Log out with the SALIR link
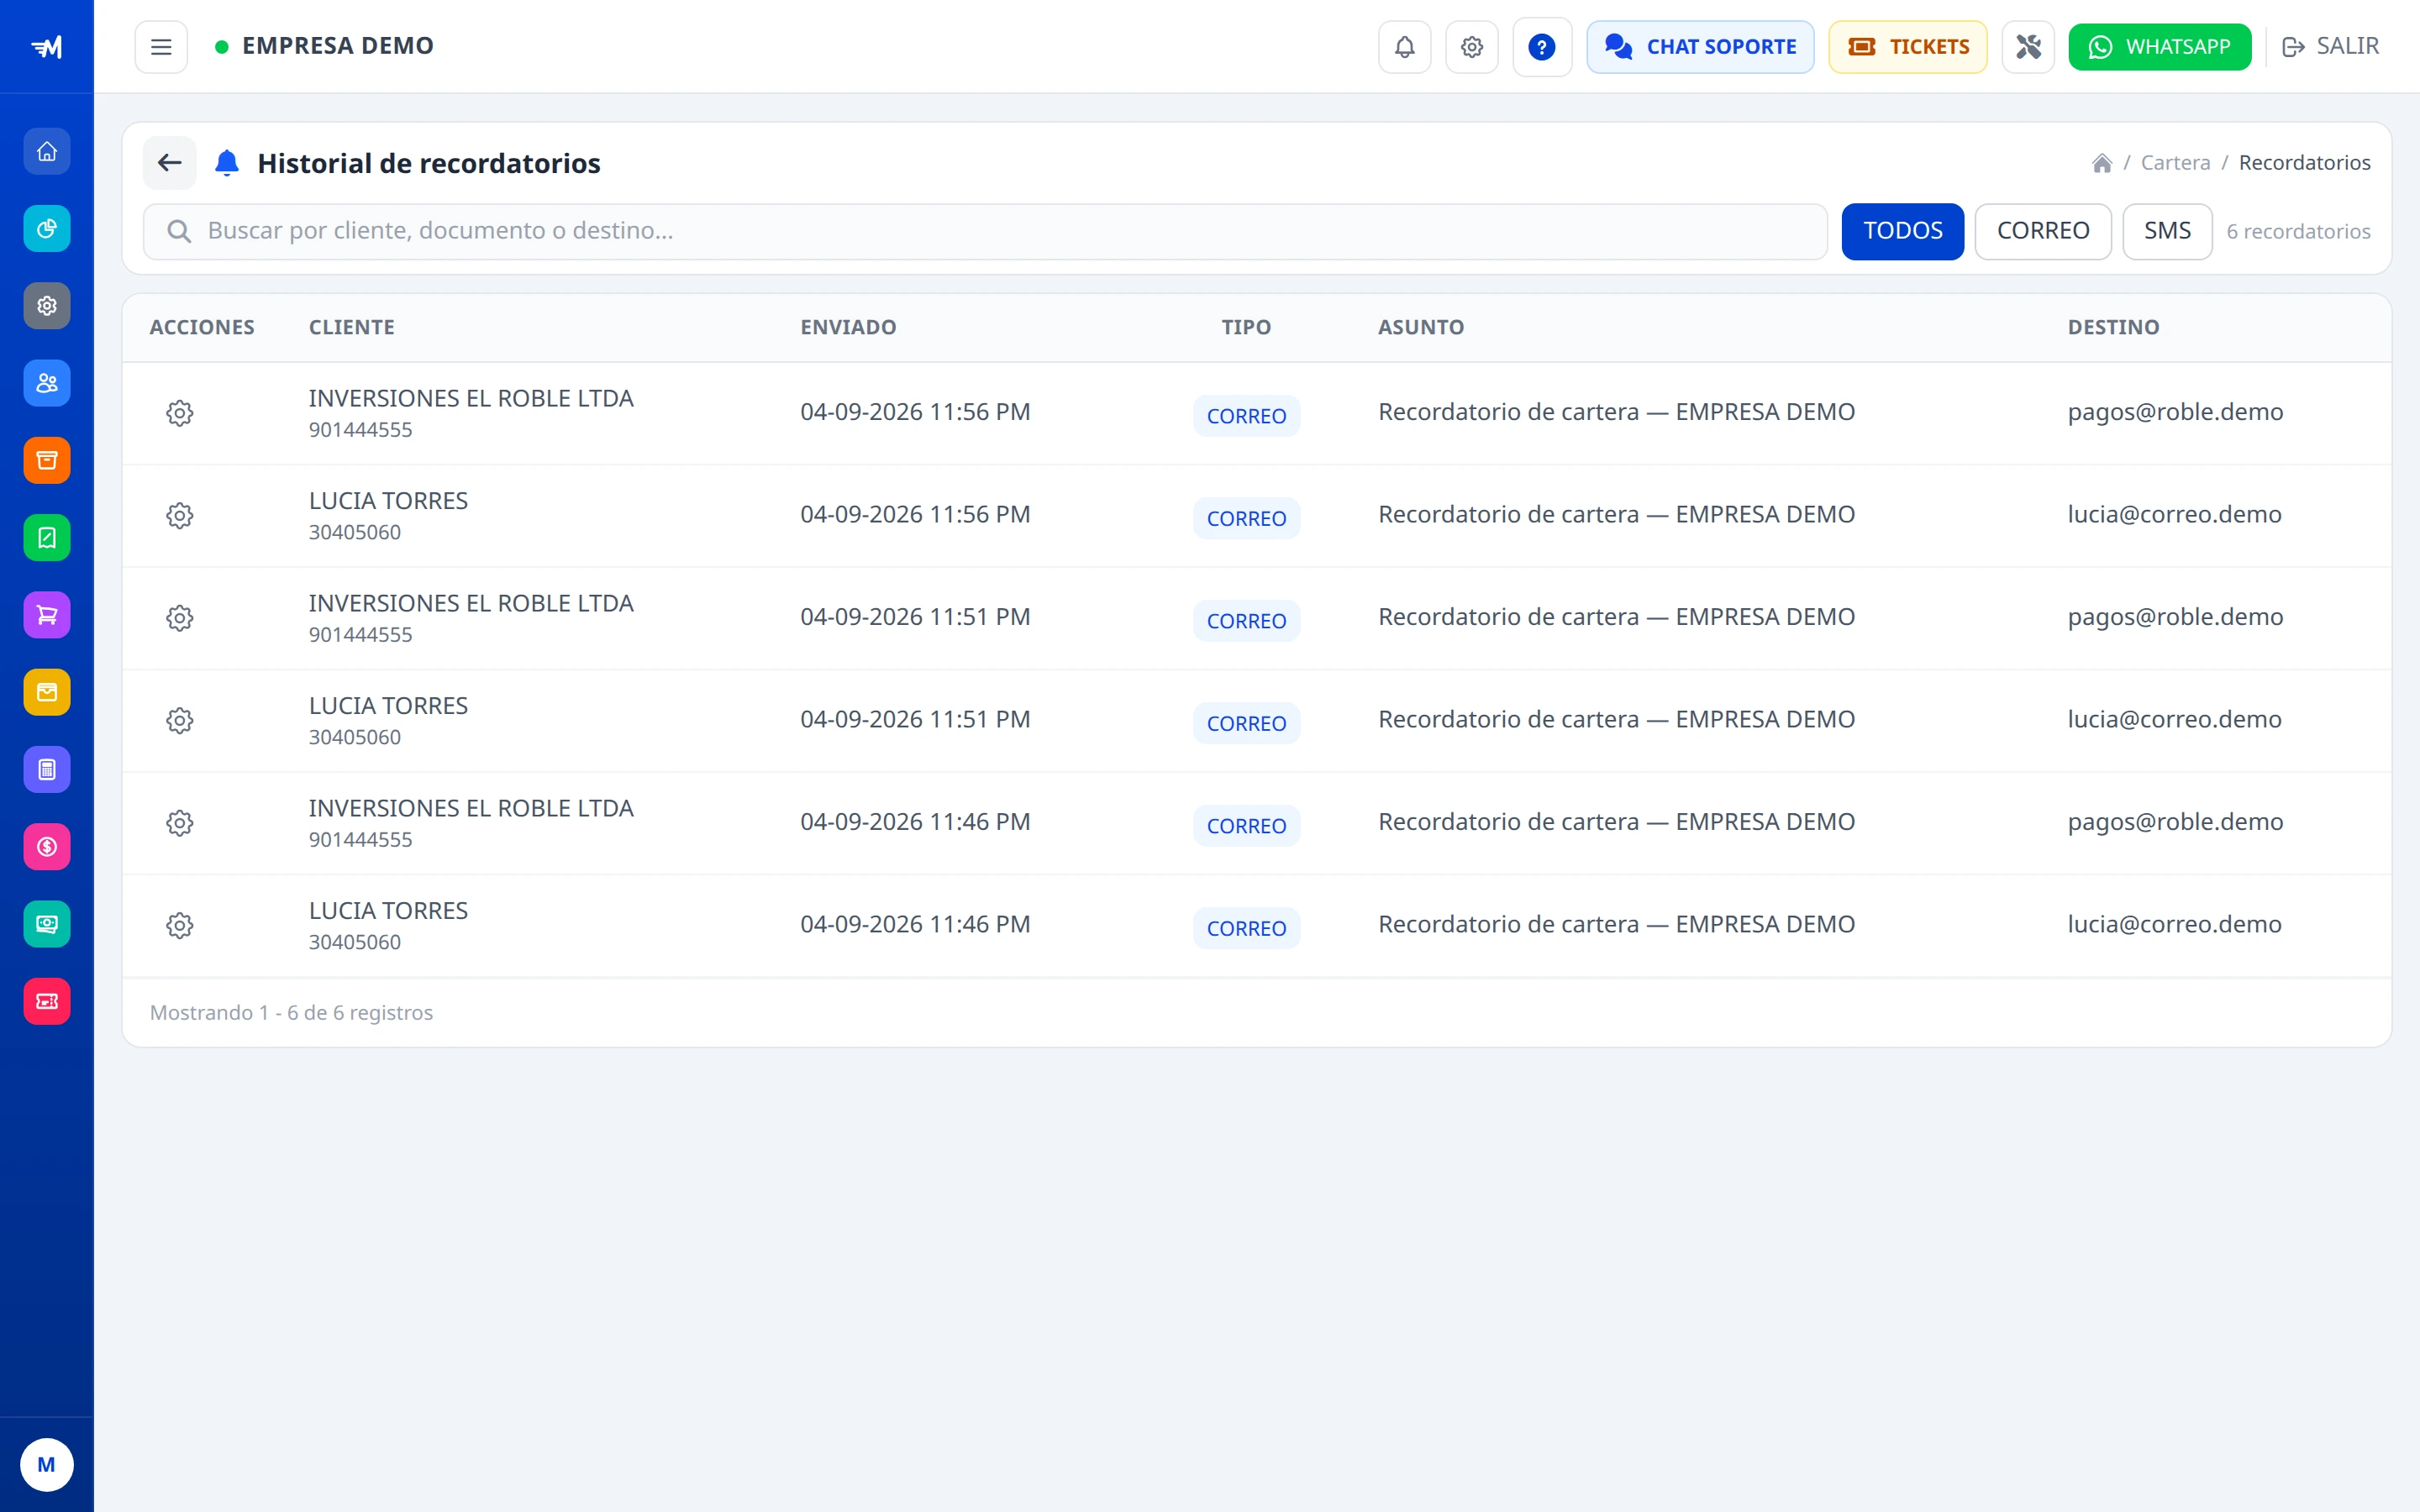The height and width of the screenshot is (1512, 2420). 2330,47
